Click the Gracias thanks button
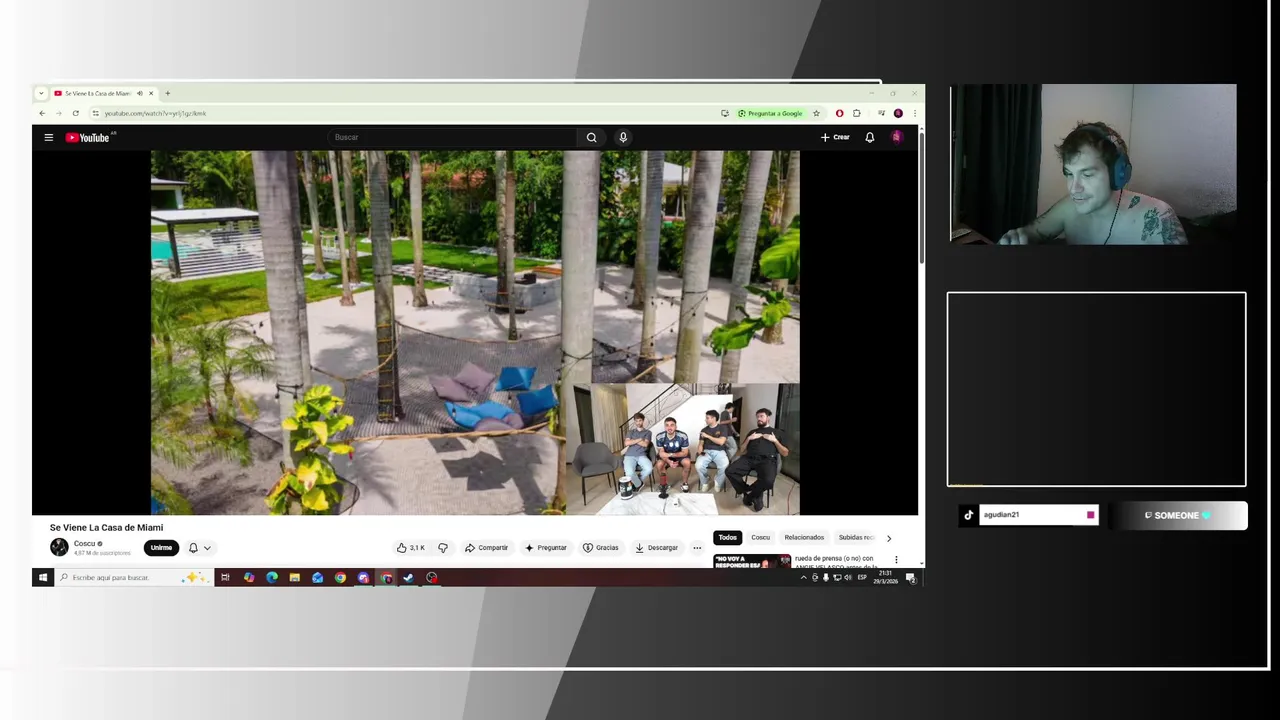Screen dimensions: 1280x720 click(x=600, y=547)
